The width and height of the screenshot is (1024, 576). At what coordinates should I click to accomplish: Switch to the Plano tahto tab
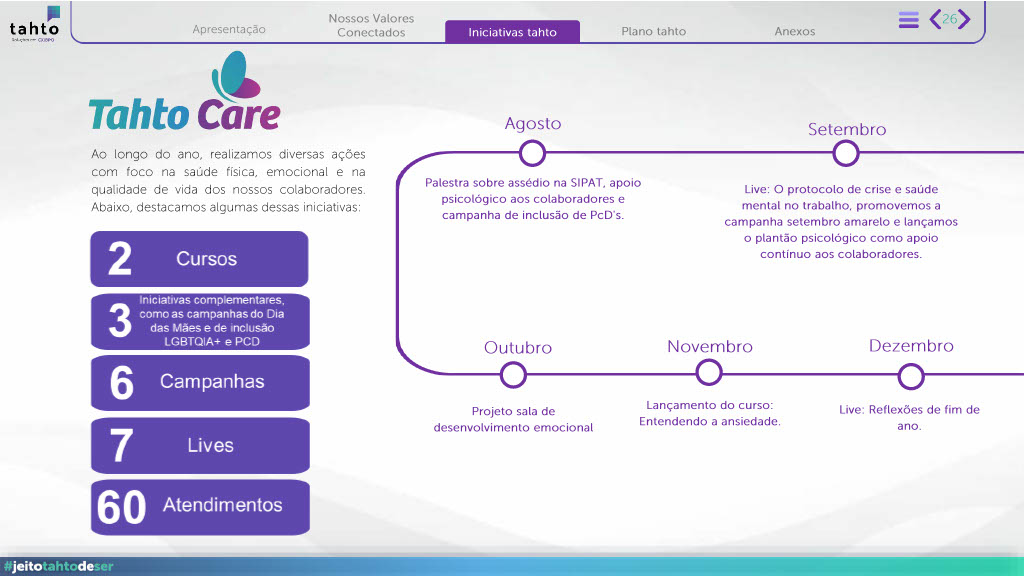point(653,31)
